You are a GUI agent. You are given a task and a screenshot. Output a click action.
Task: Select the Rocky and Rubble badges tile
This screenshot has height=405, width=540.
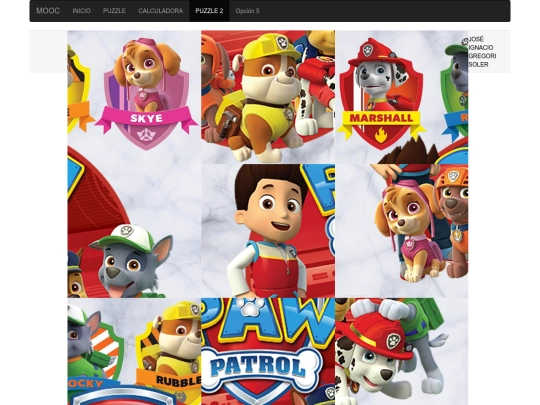pyautogui.click(x=134, y=352)
